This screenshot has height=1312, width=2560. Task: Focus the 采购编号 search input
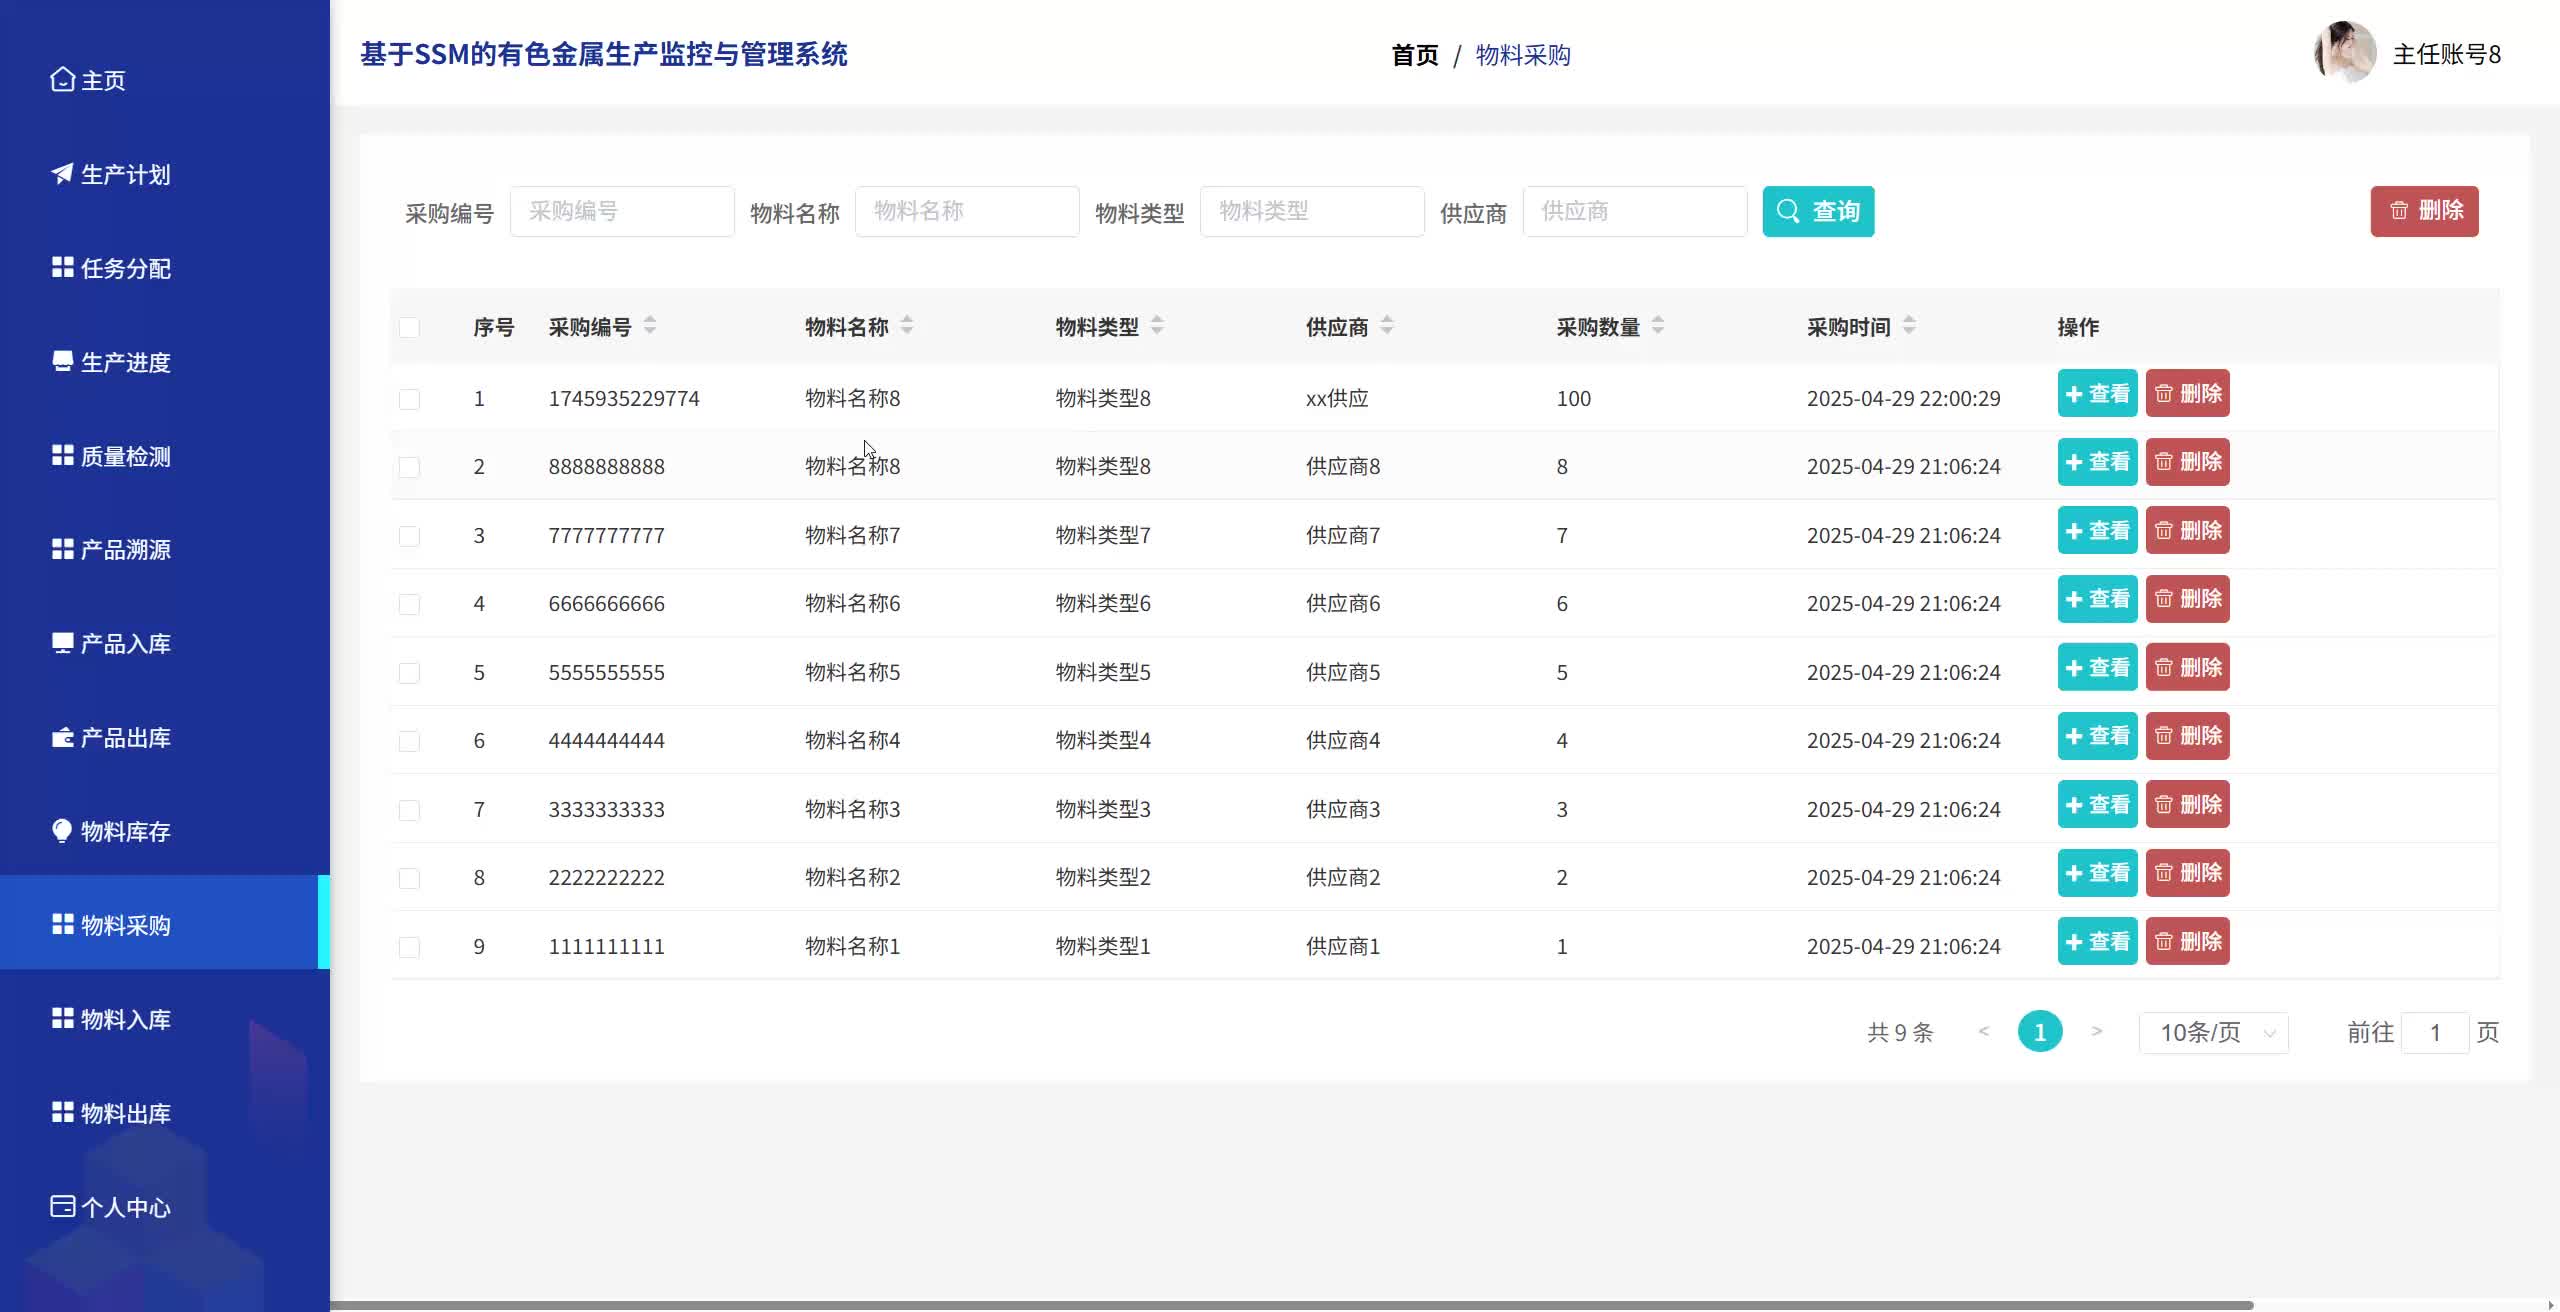pyautogui.click(x=621, y=211)
